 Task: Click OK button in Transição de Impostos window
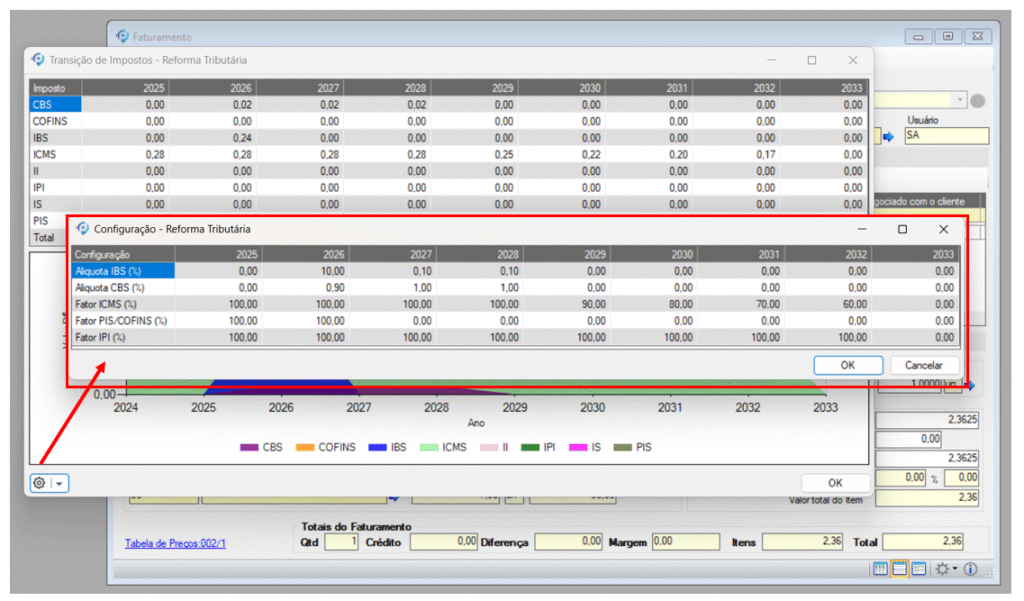click(x=835, y=483)
